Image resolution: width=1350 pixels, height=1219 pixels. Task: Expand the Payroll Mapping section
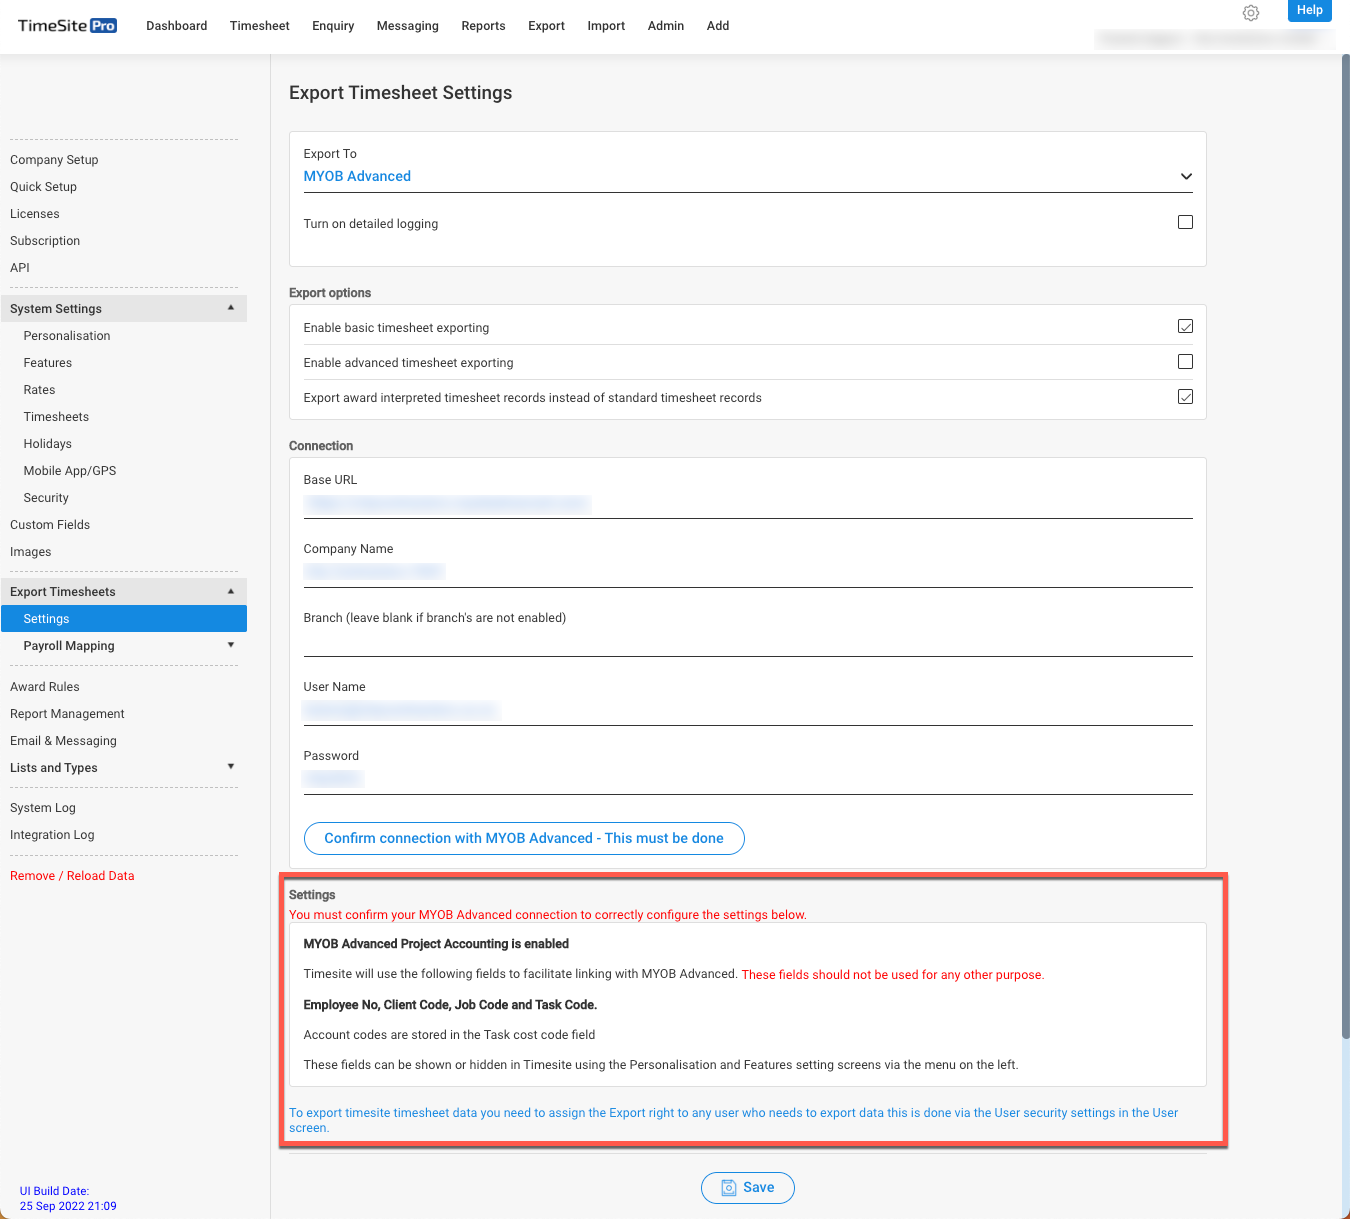pos(124,645)
